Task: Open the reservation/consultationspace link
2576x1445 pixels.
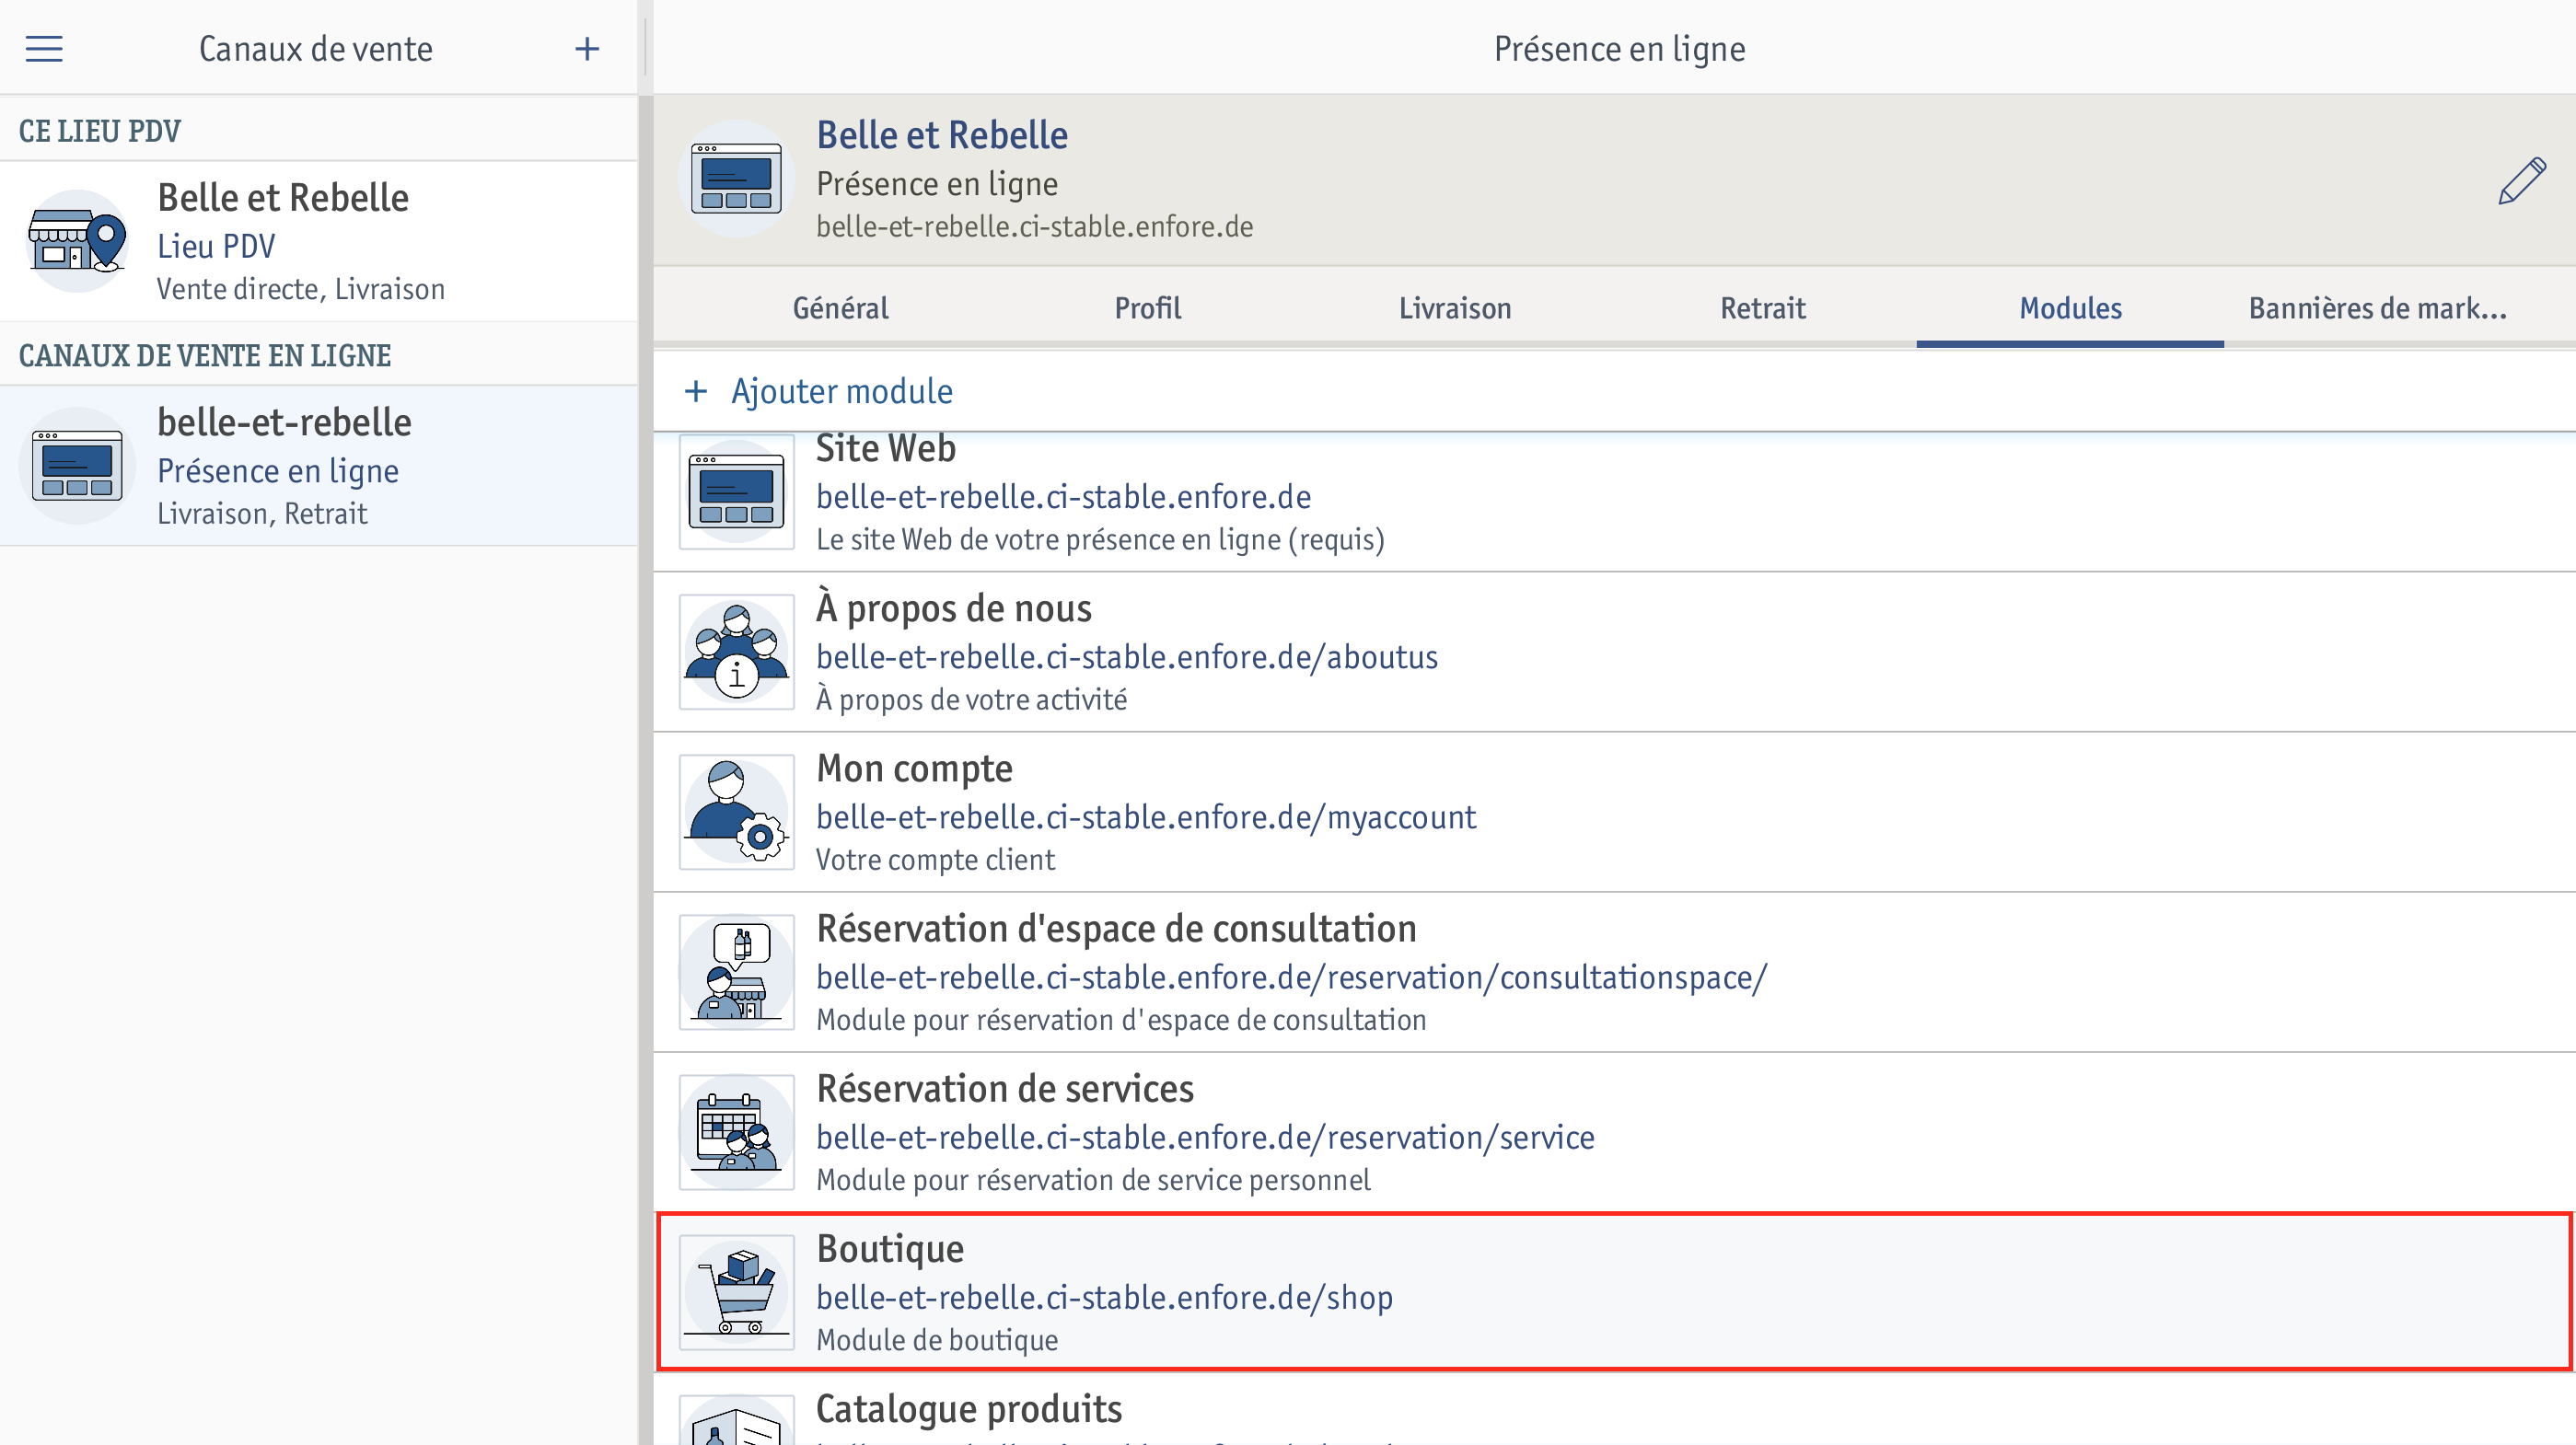Action: point(1292,977)
